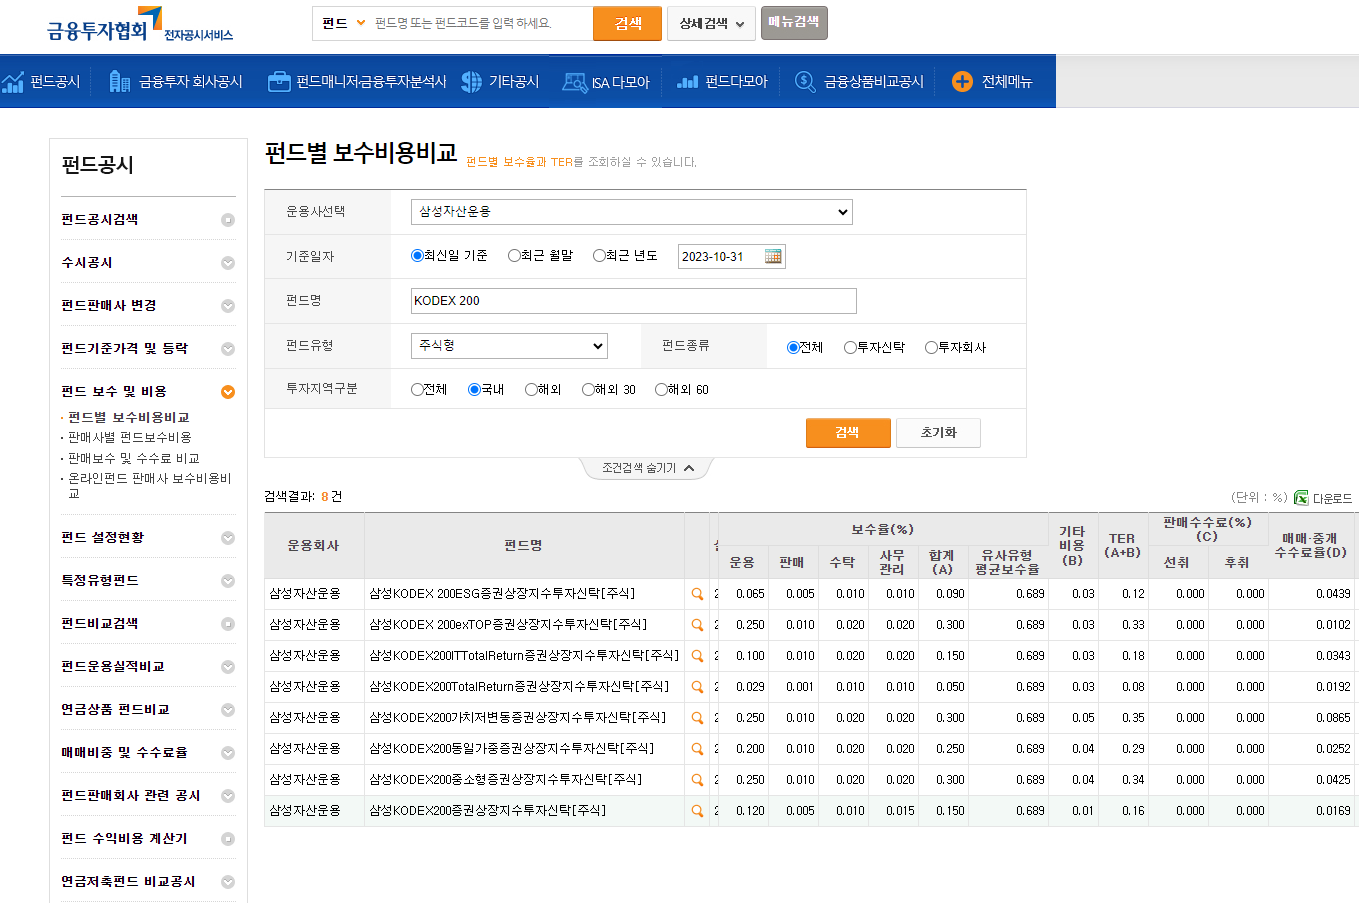Collapse search conditions via 조건검색 숨기기

(647, 468)
